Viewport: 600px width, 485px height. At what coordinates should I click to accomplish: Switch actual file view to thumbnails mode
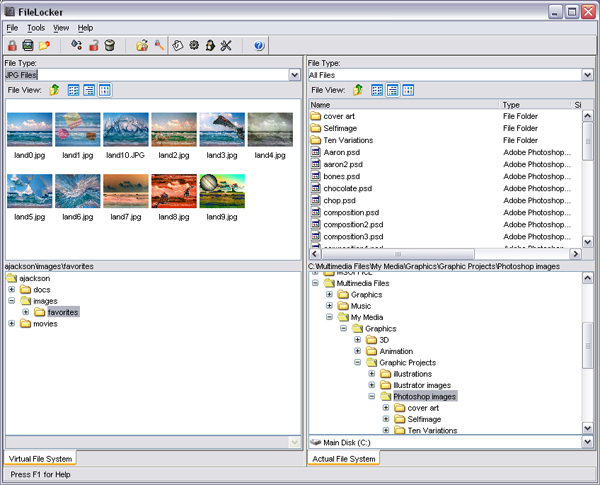tap(408, 90)
